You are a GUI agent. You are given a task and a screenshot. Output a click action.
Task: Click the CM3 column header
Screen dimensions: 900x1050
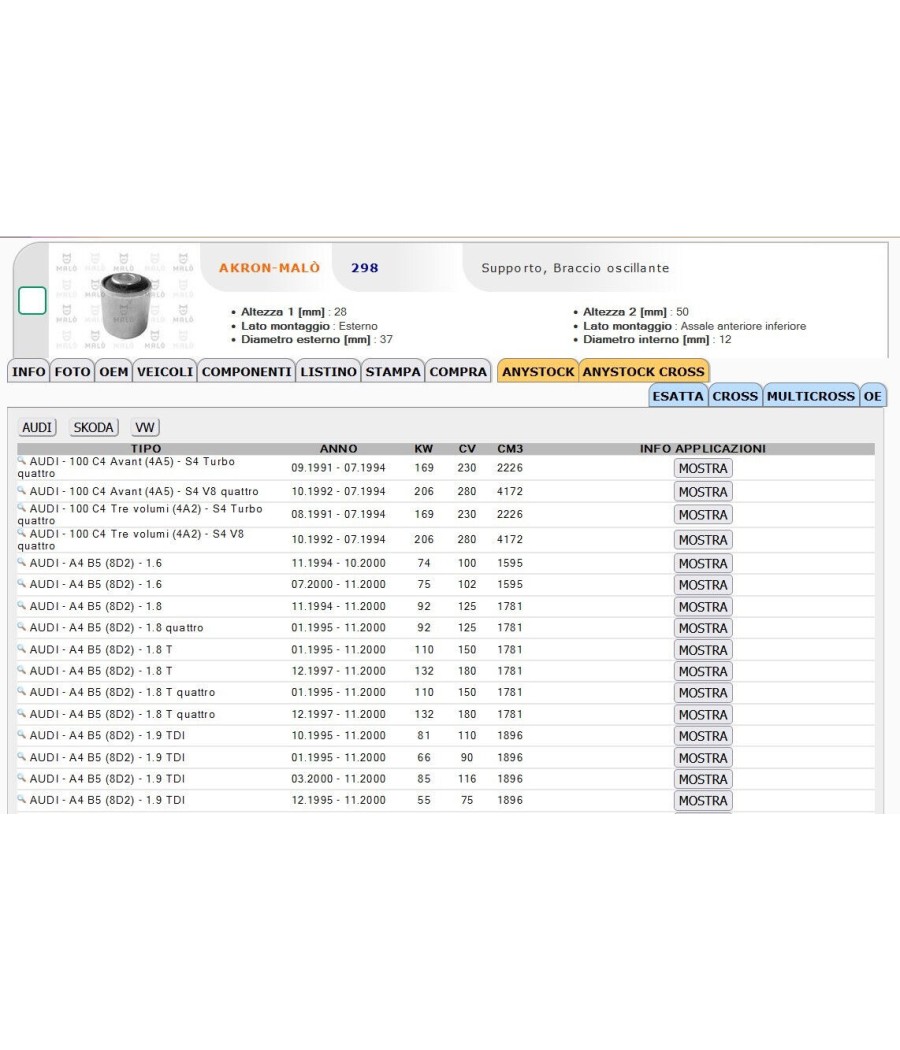point(510,449)
